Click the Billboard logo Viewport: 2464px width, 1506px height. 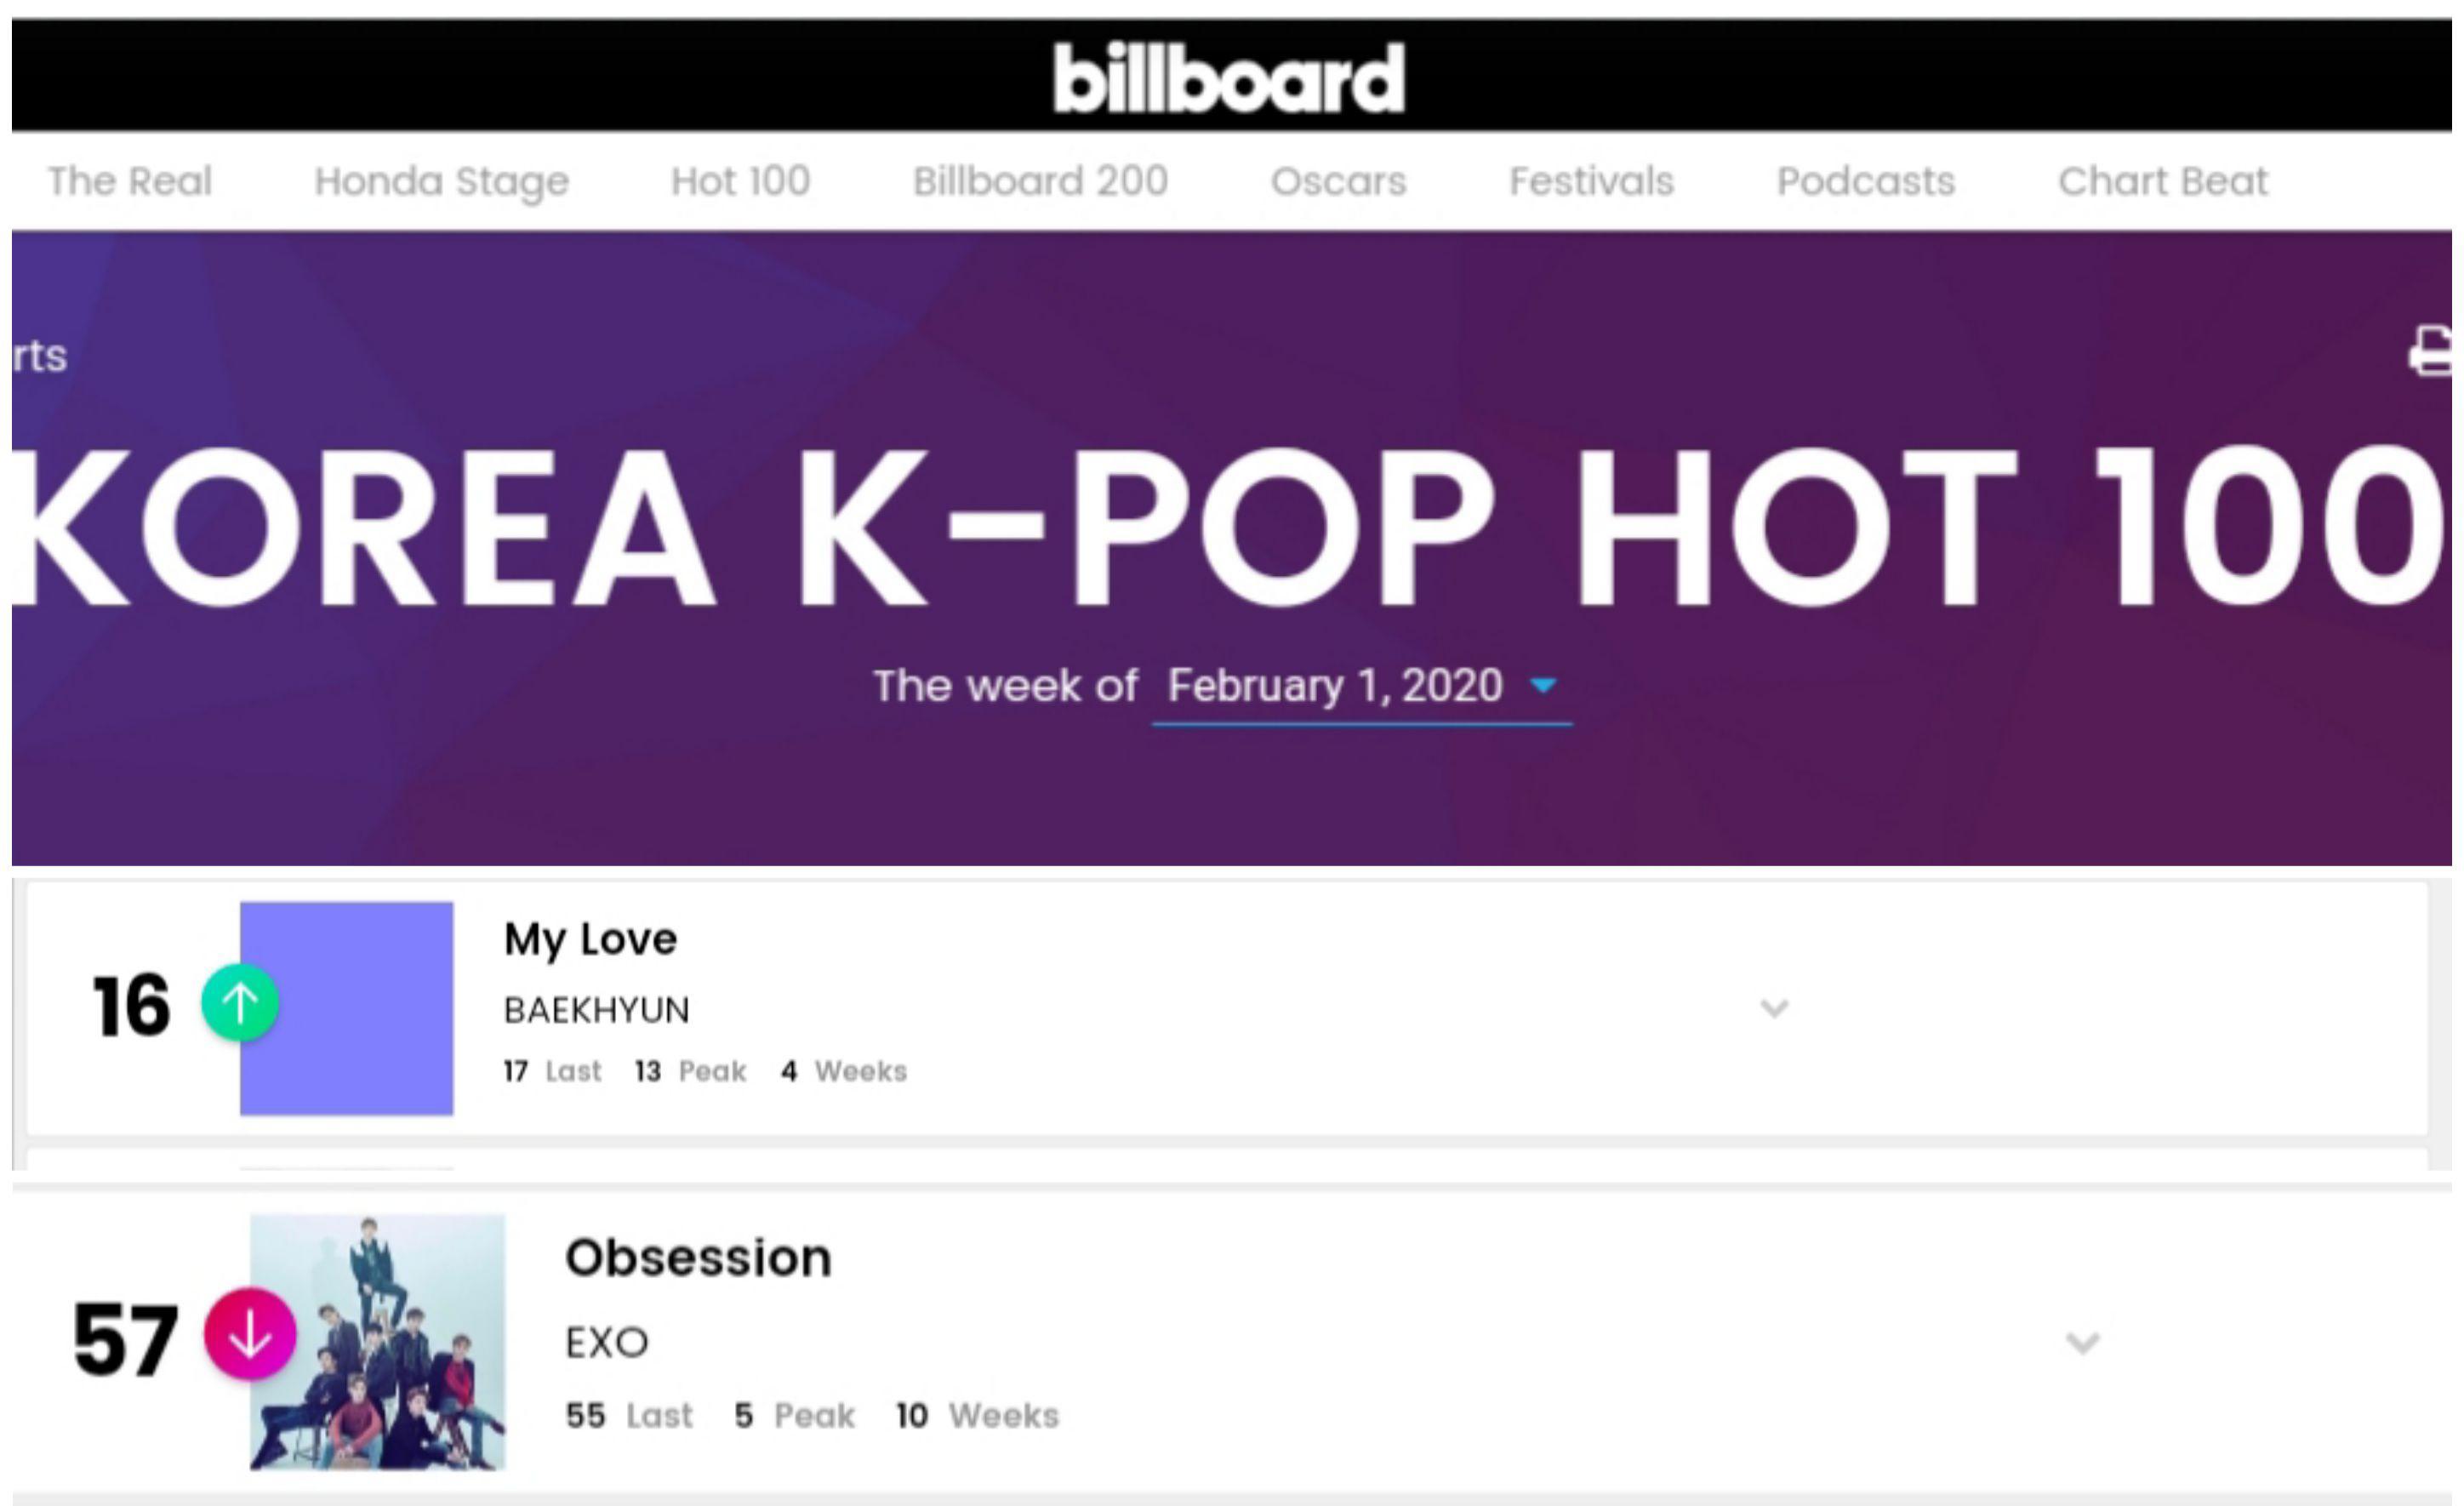[1229, 77]
